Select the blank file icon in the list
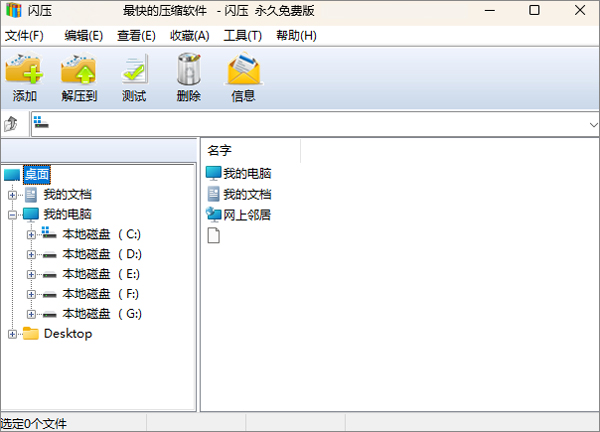600x432 pixels. [214, 235]
